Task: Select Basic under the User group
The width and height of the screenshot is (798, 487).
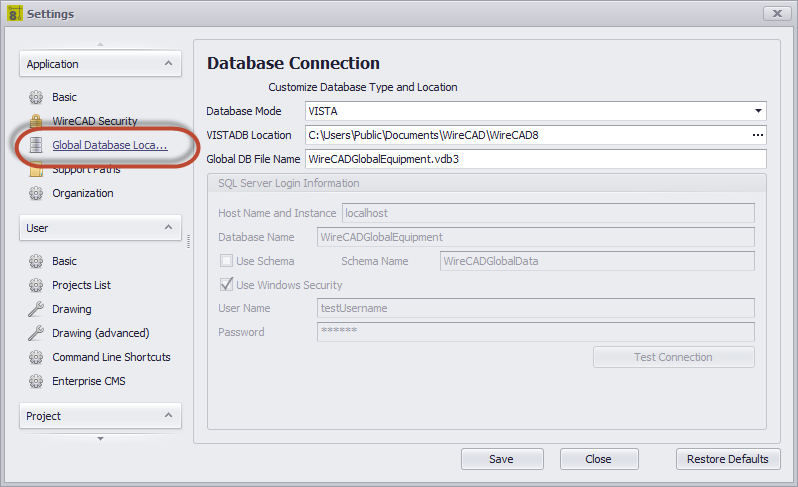Action: [x=64, y=261]
